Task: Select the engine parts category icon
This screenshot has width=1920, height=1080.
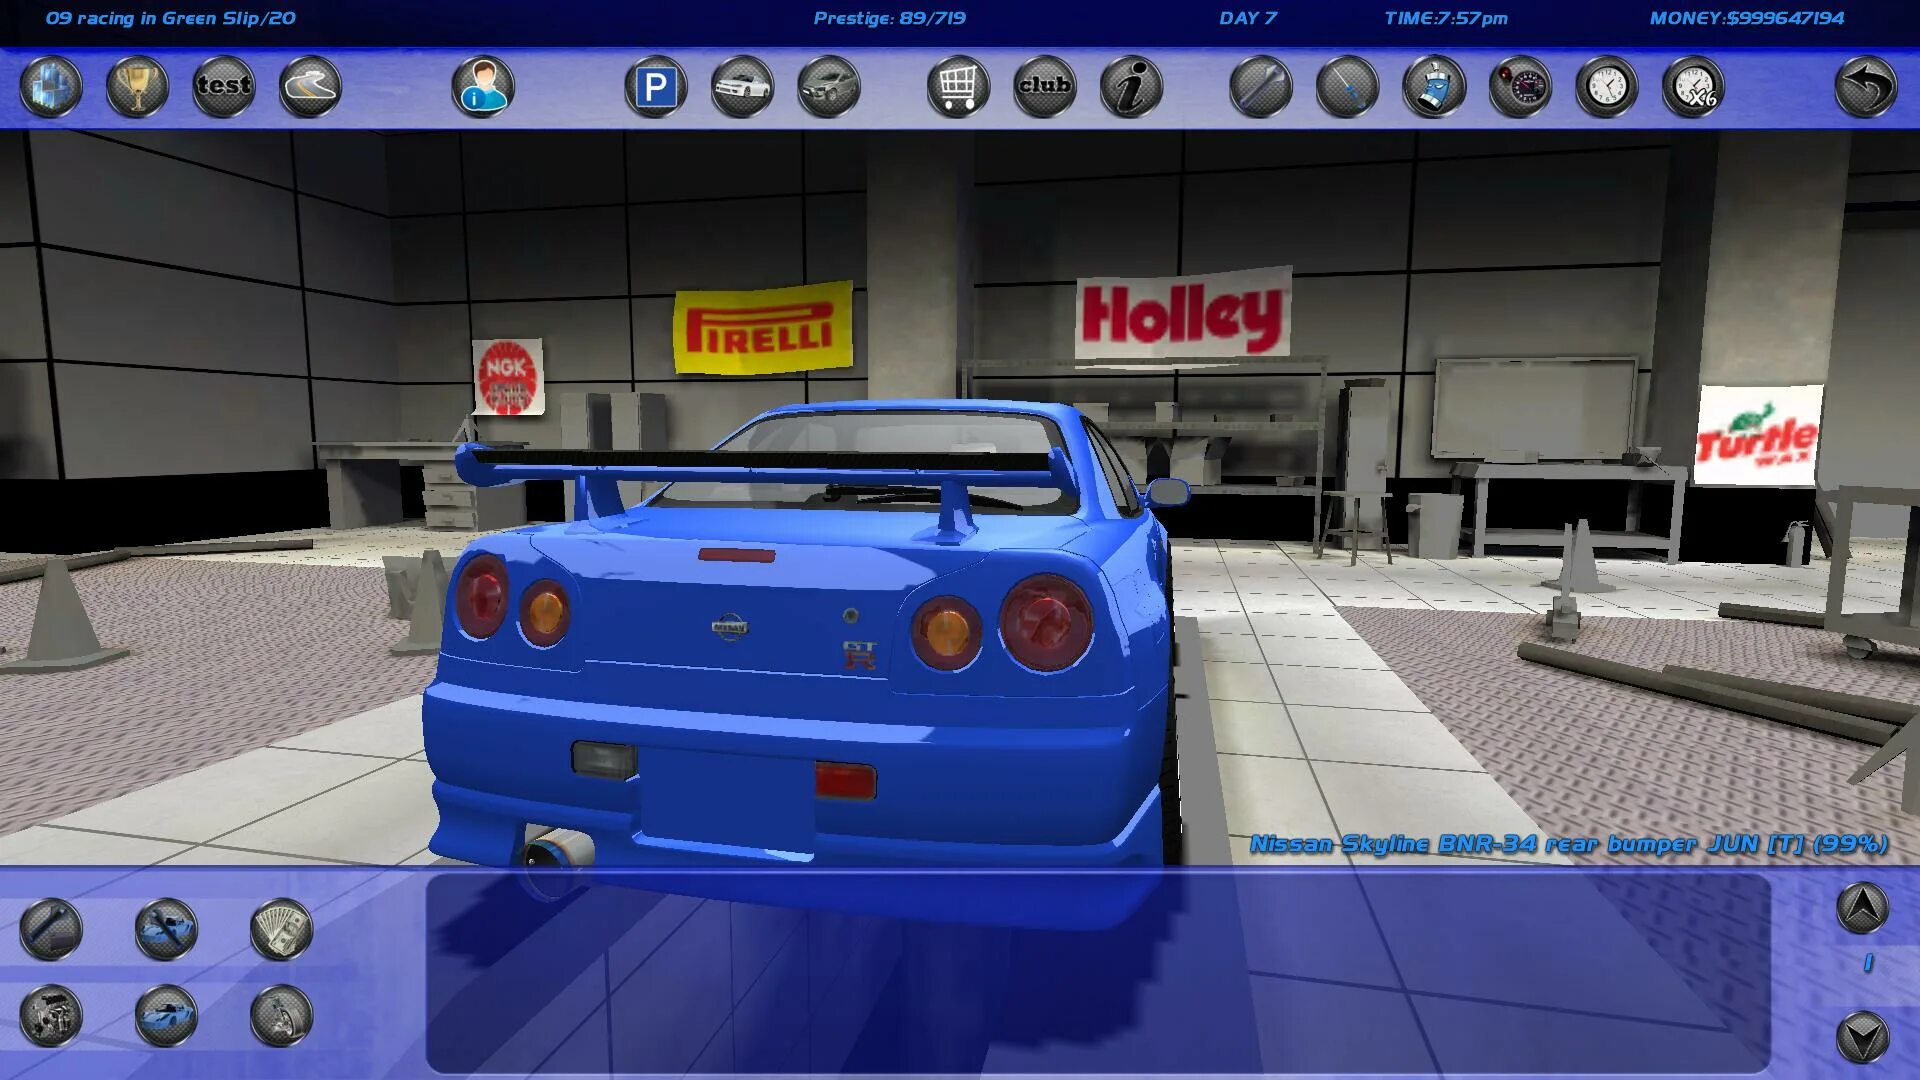Action: [51, 1016]
